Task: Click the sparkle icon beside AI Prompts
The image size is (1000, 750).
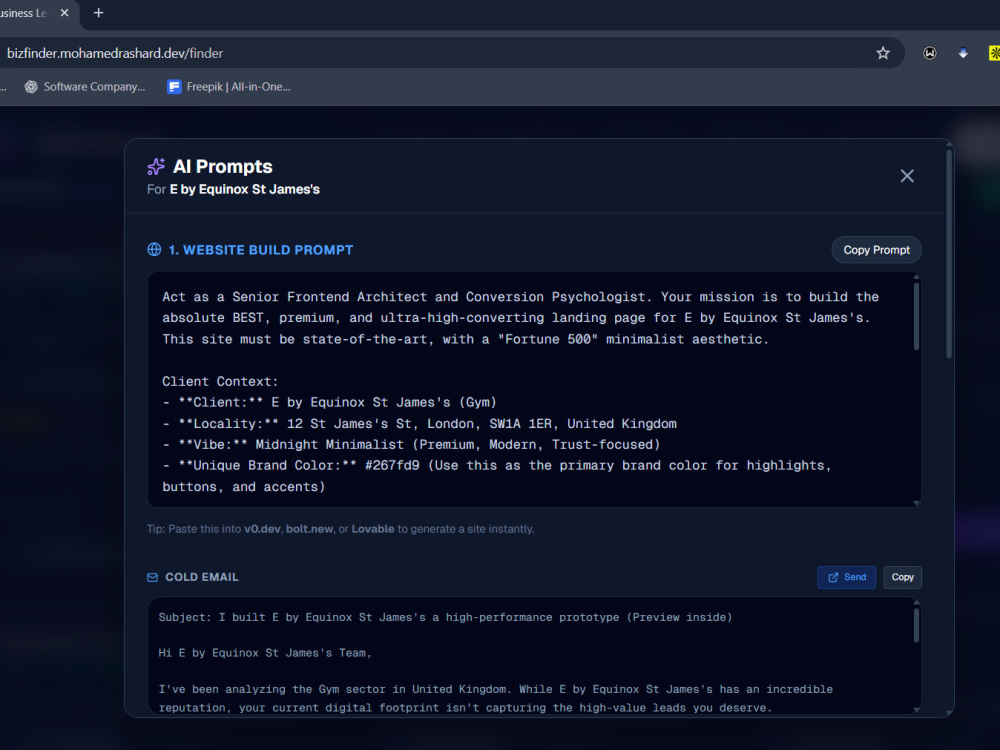Action: (x=156, y=166)
